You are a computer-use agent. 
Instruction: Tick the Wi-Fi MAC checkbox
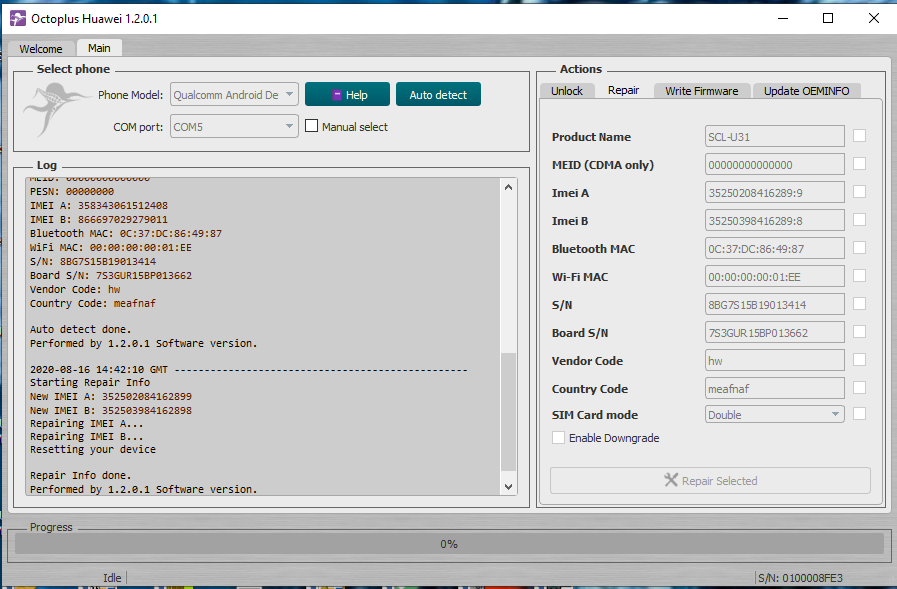click(x=859, y=276)
